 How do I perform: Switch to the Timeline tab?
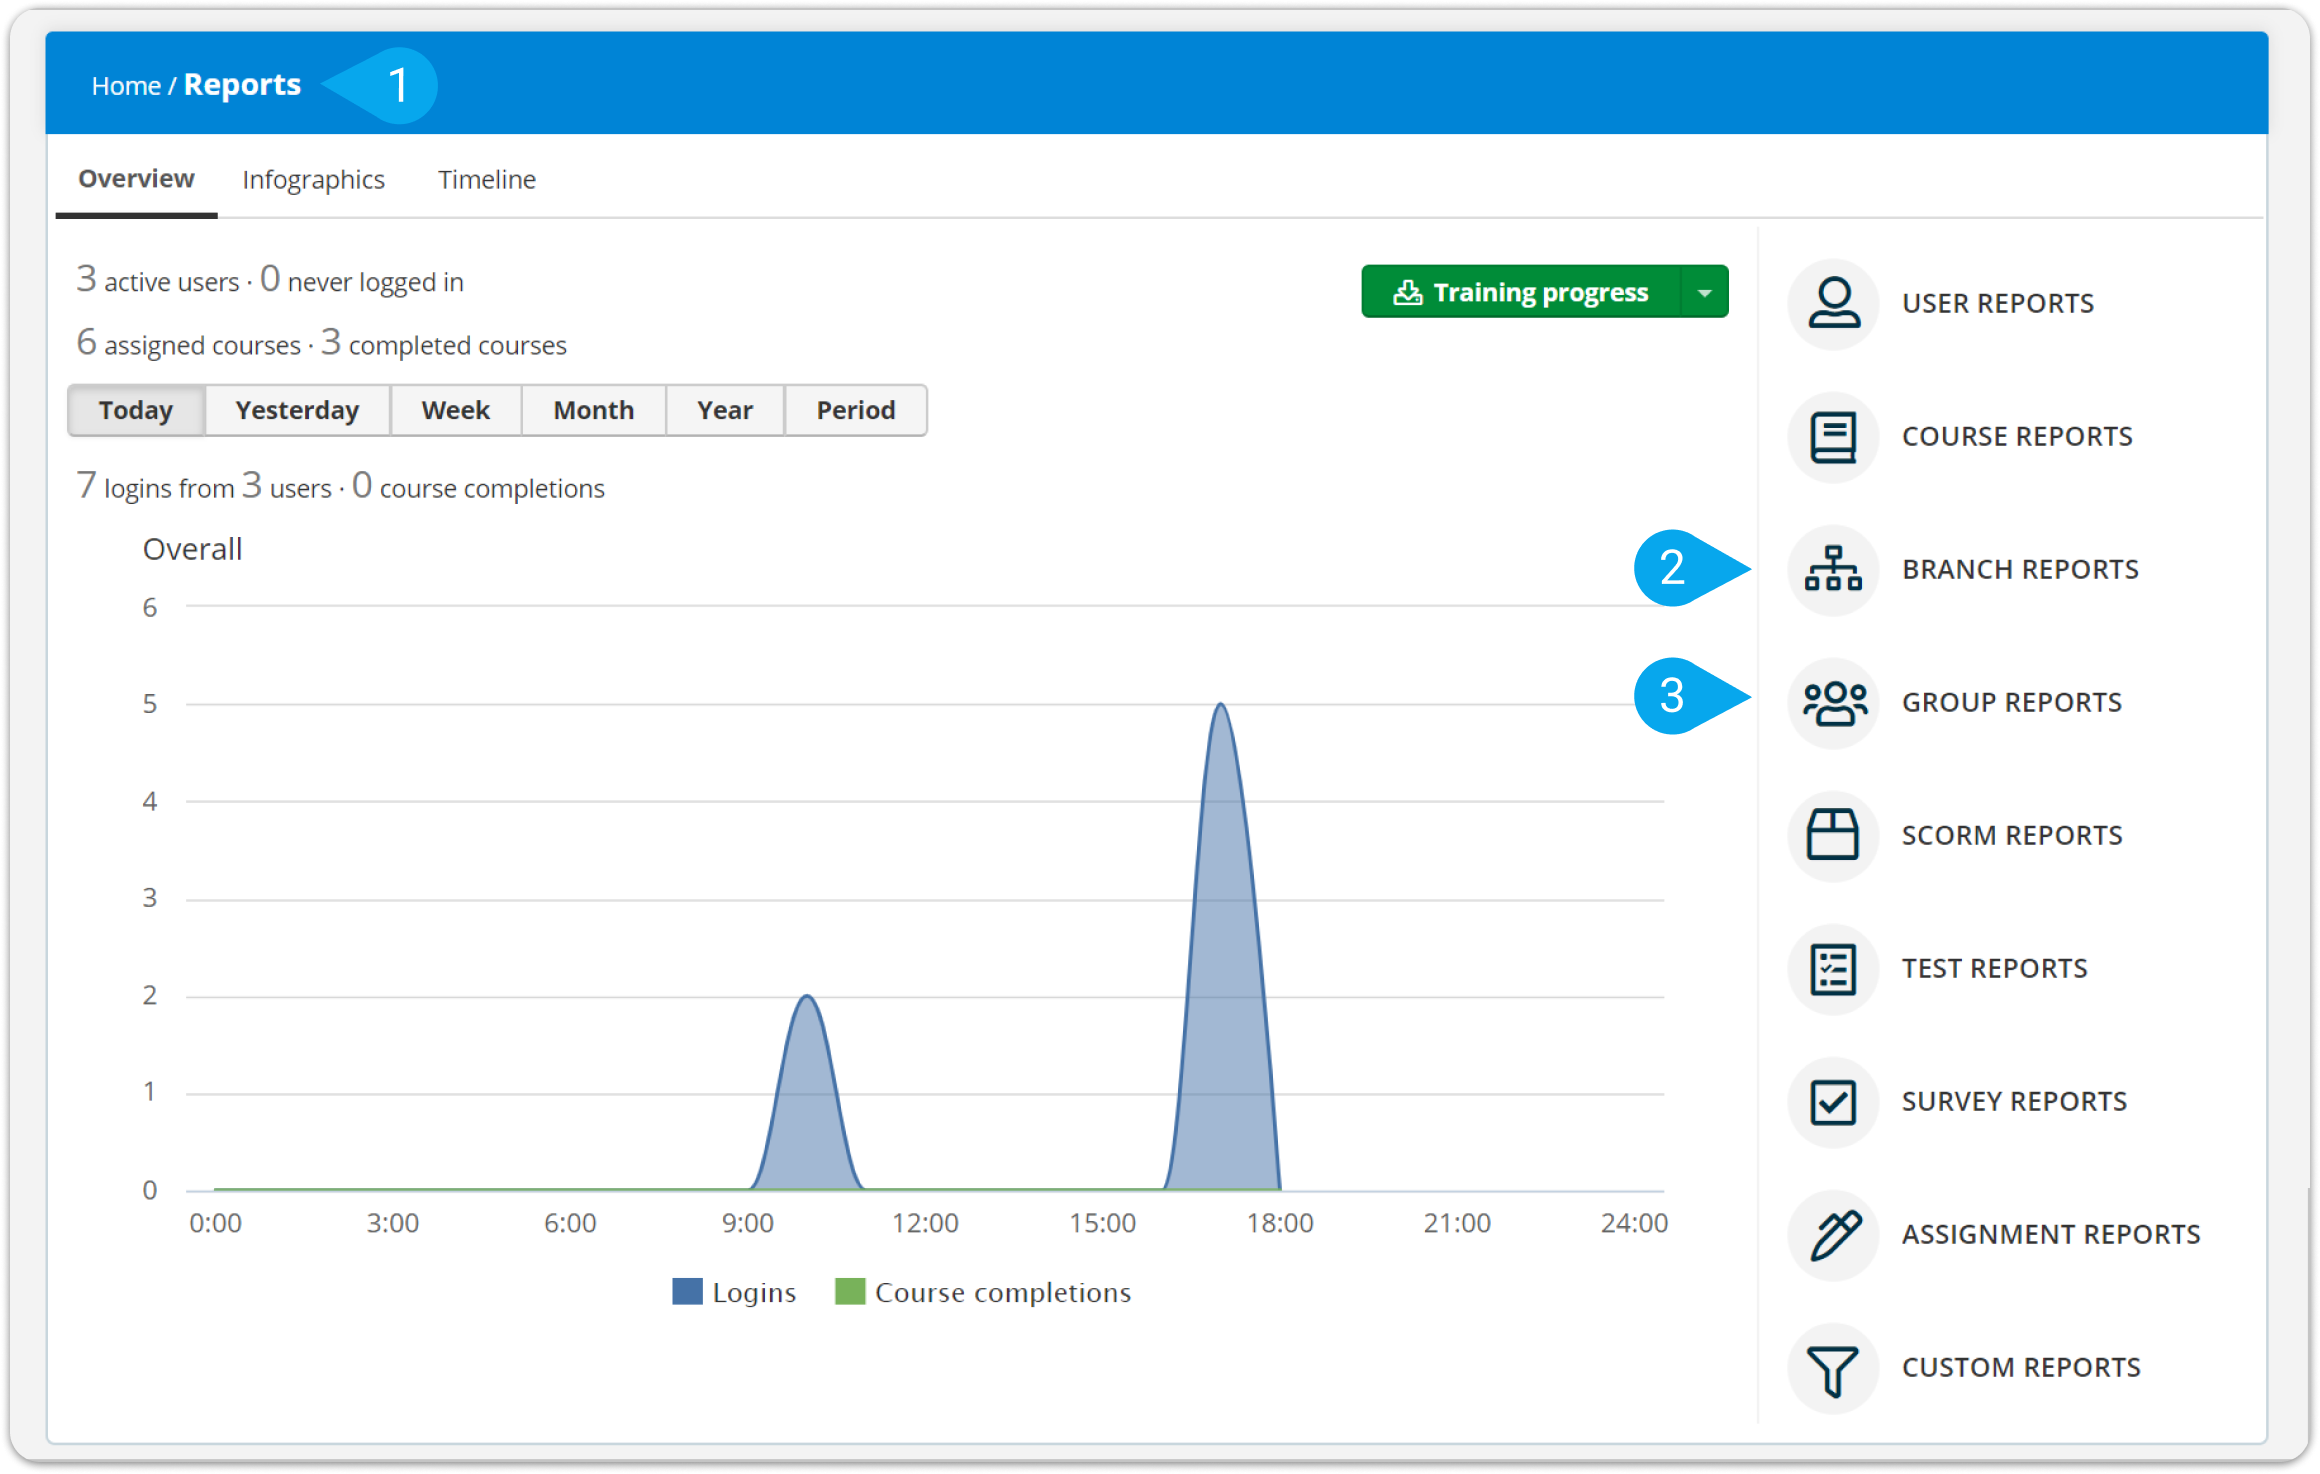[487, 180]
